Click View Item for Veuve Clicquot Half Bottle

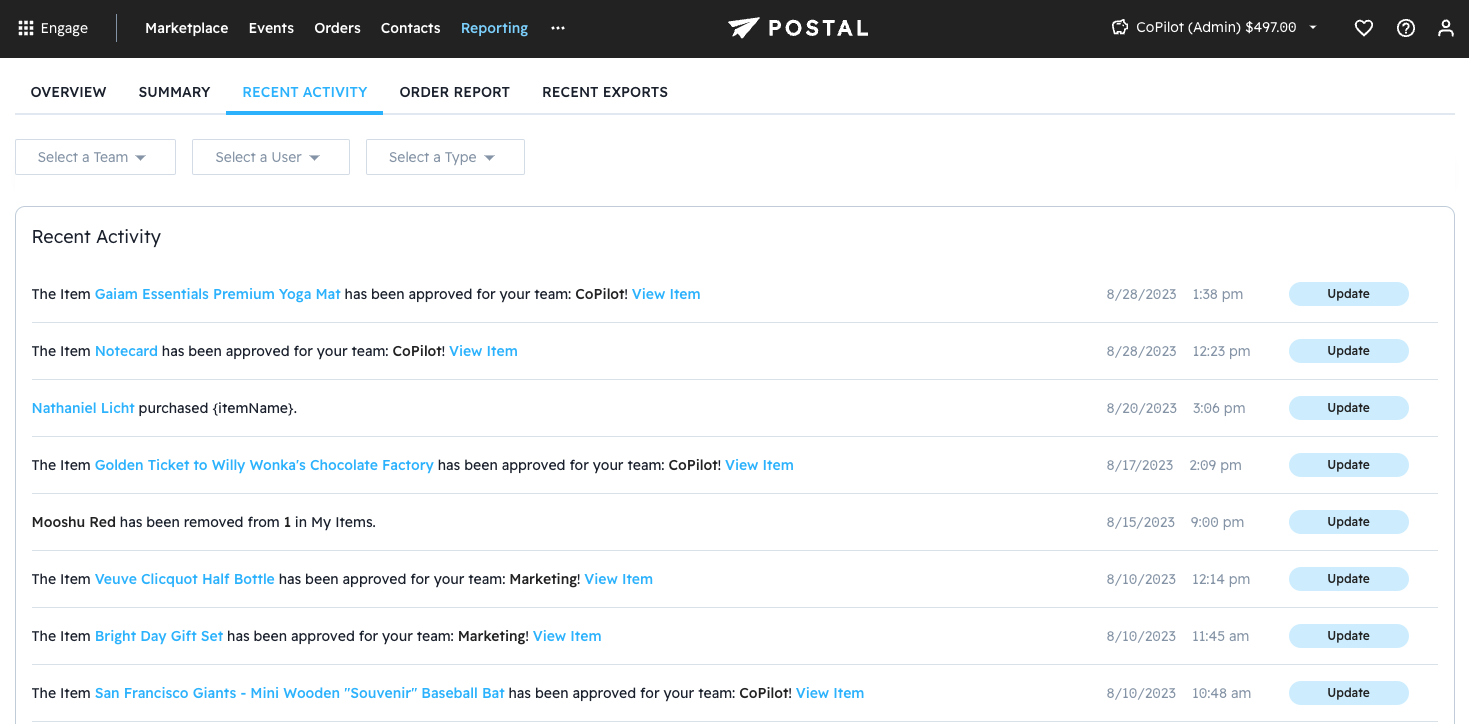pyautogui.click(x=618, y=579)
